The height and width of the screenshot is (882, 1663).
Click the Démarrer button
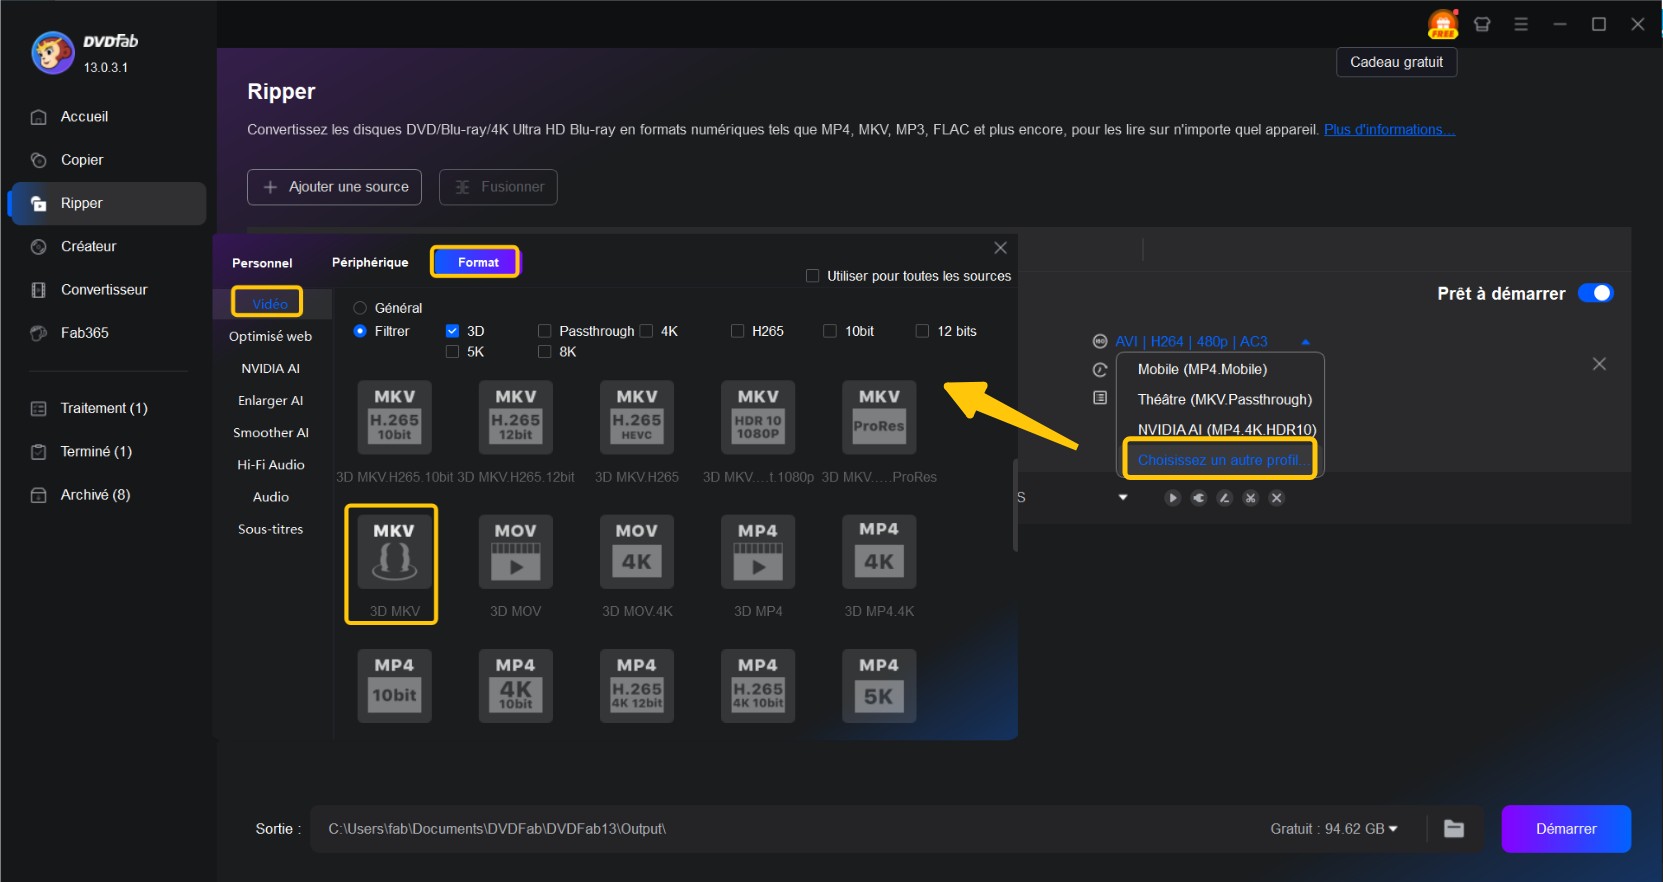1566,829
